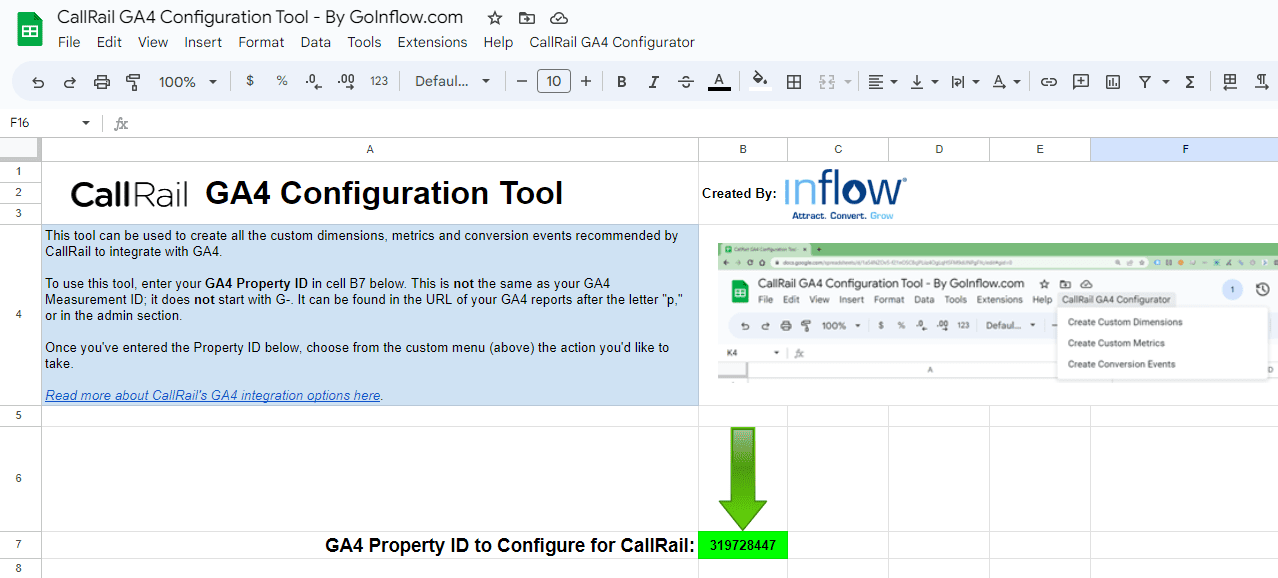1278x578 pixels.
Task: Click the insert link icon
Action: coord(1048,82)
